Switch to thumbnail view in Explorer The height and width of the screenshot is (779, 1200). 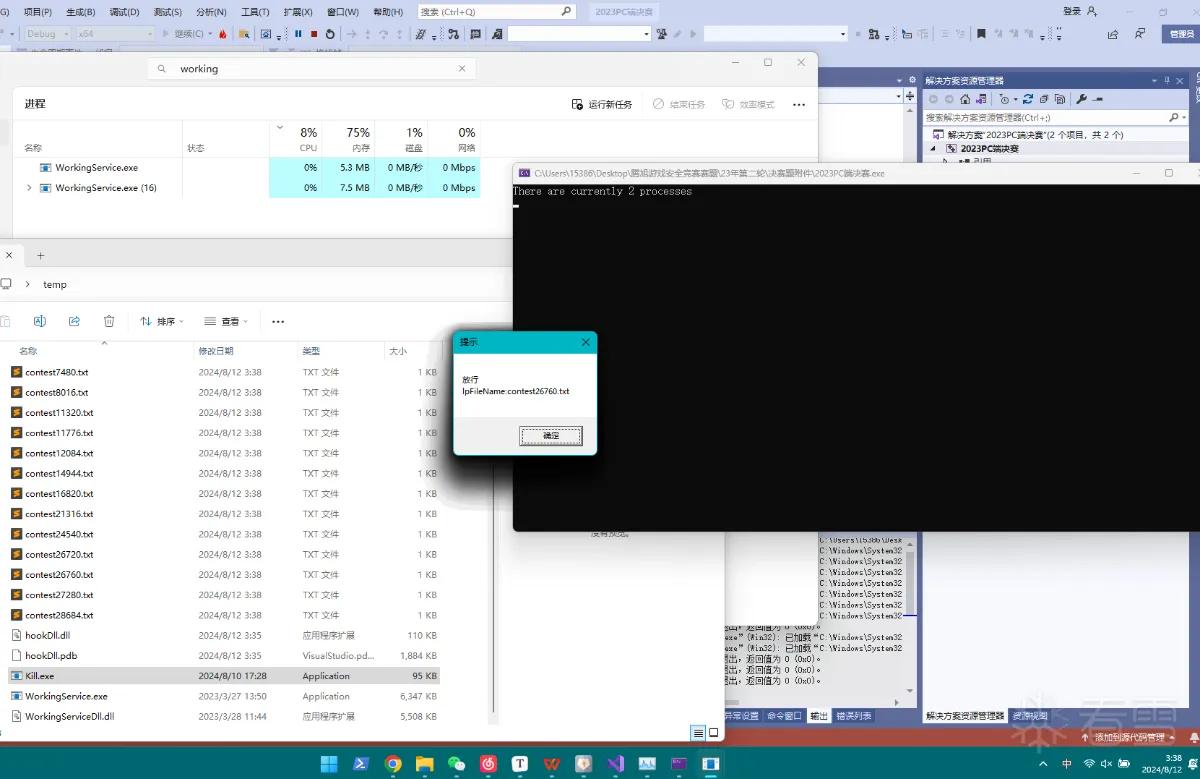click(714, 733)
